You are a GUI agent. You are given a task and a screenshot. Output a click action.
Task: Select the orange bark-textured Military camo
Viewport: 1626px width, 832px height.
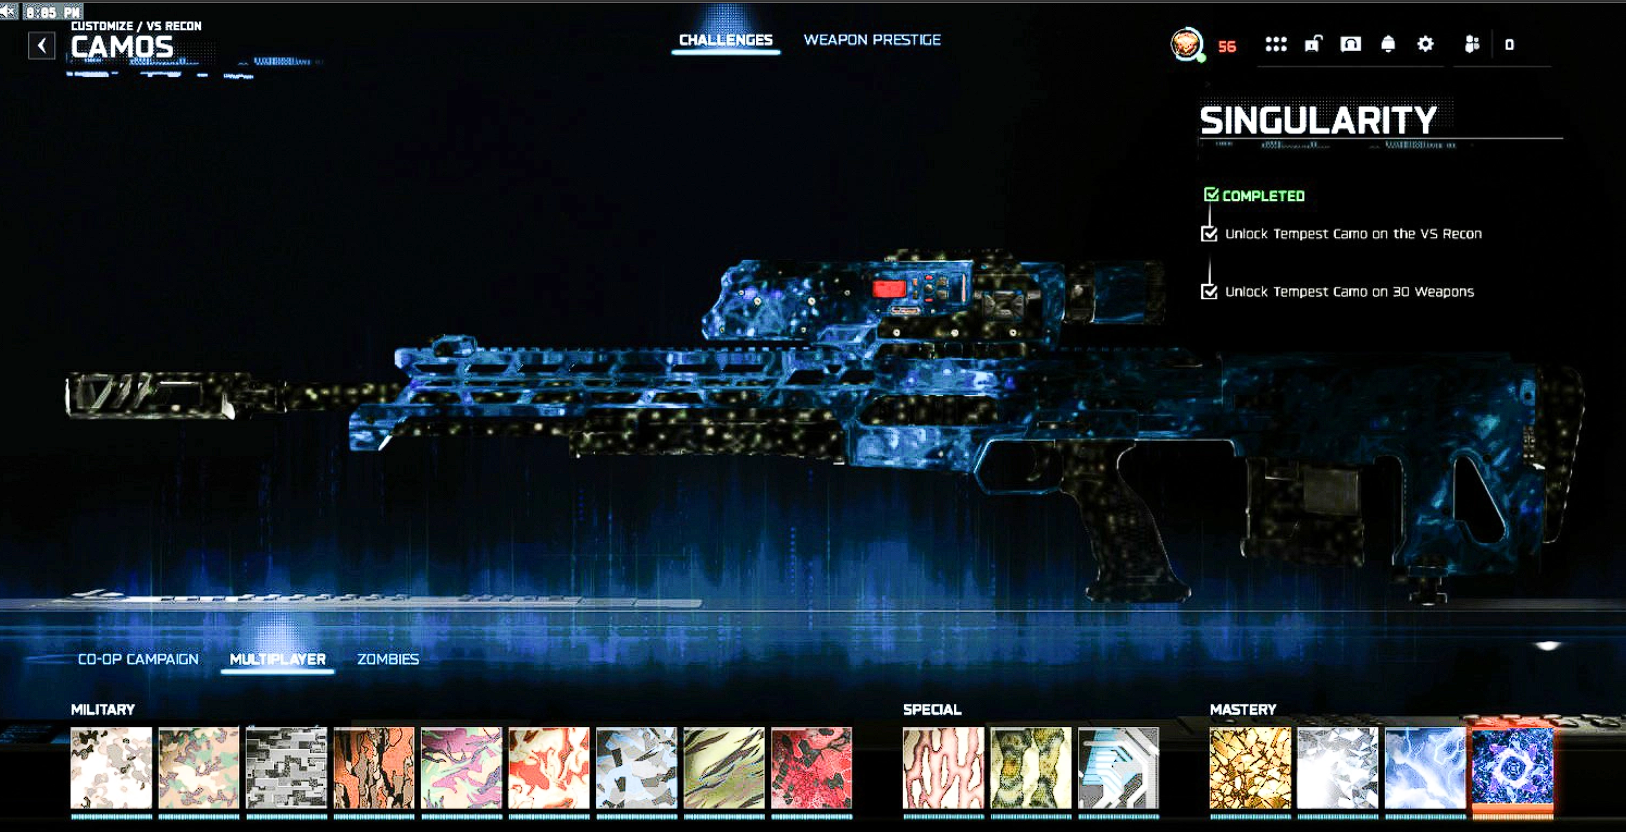pyautogui.click(x=374, y=768)
